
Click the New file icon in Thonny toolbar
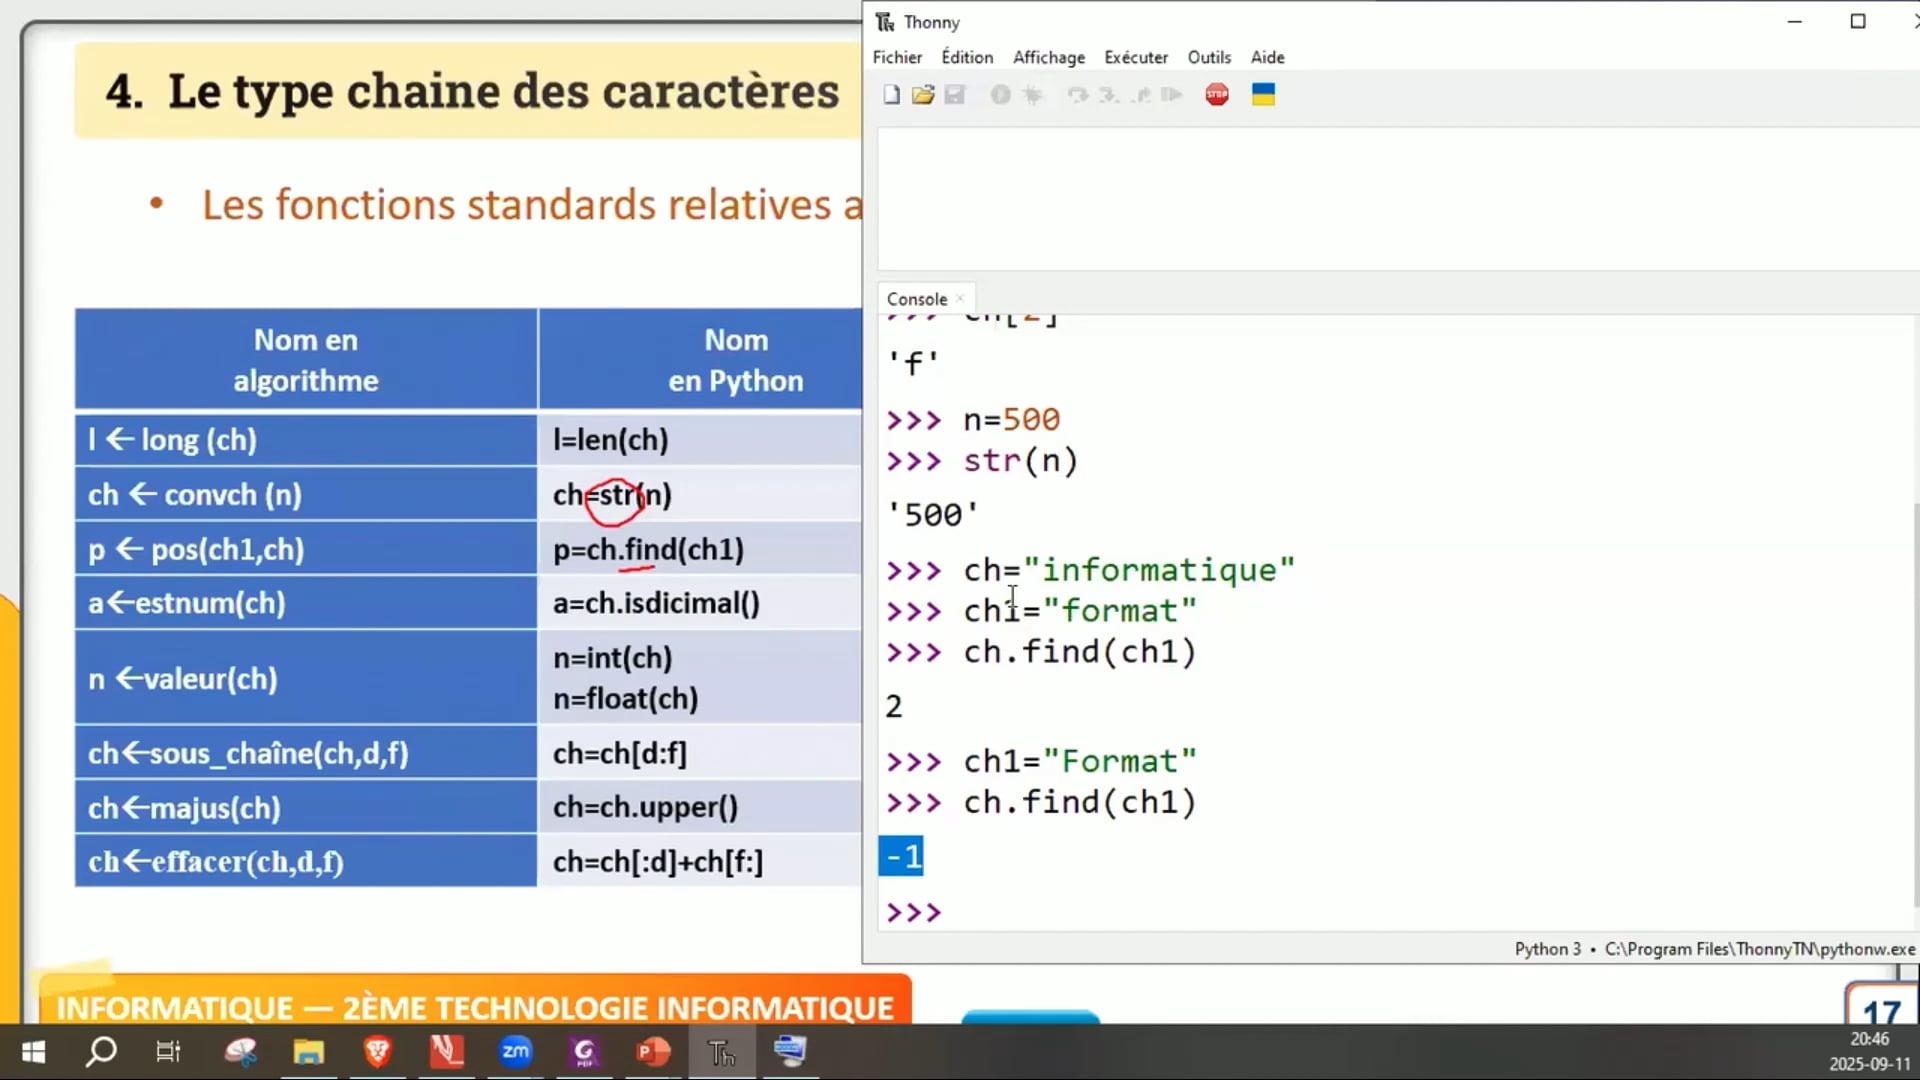pos(891,95)
